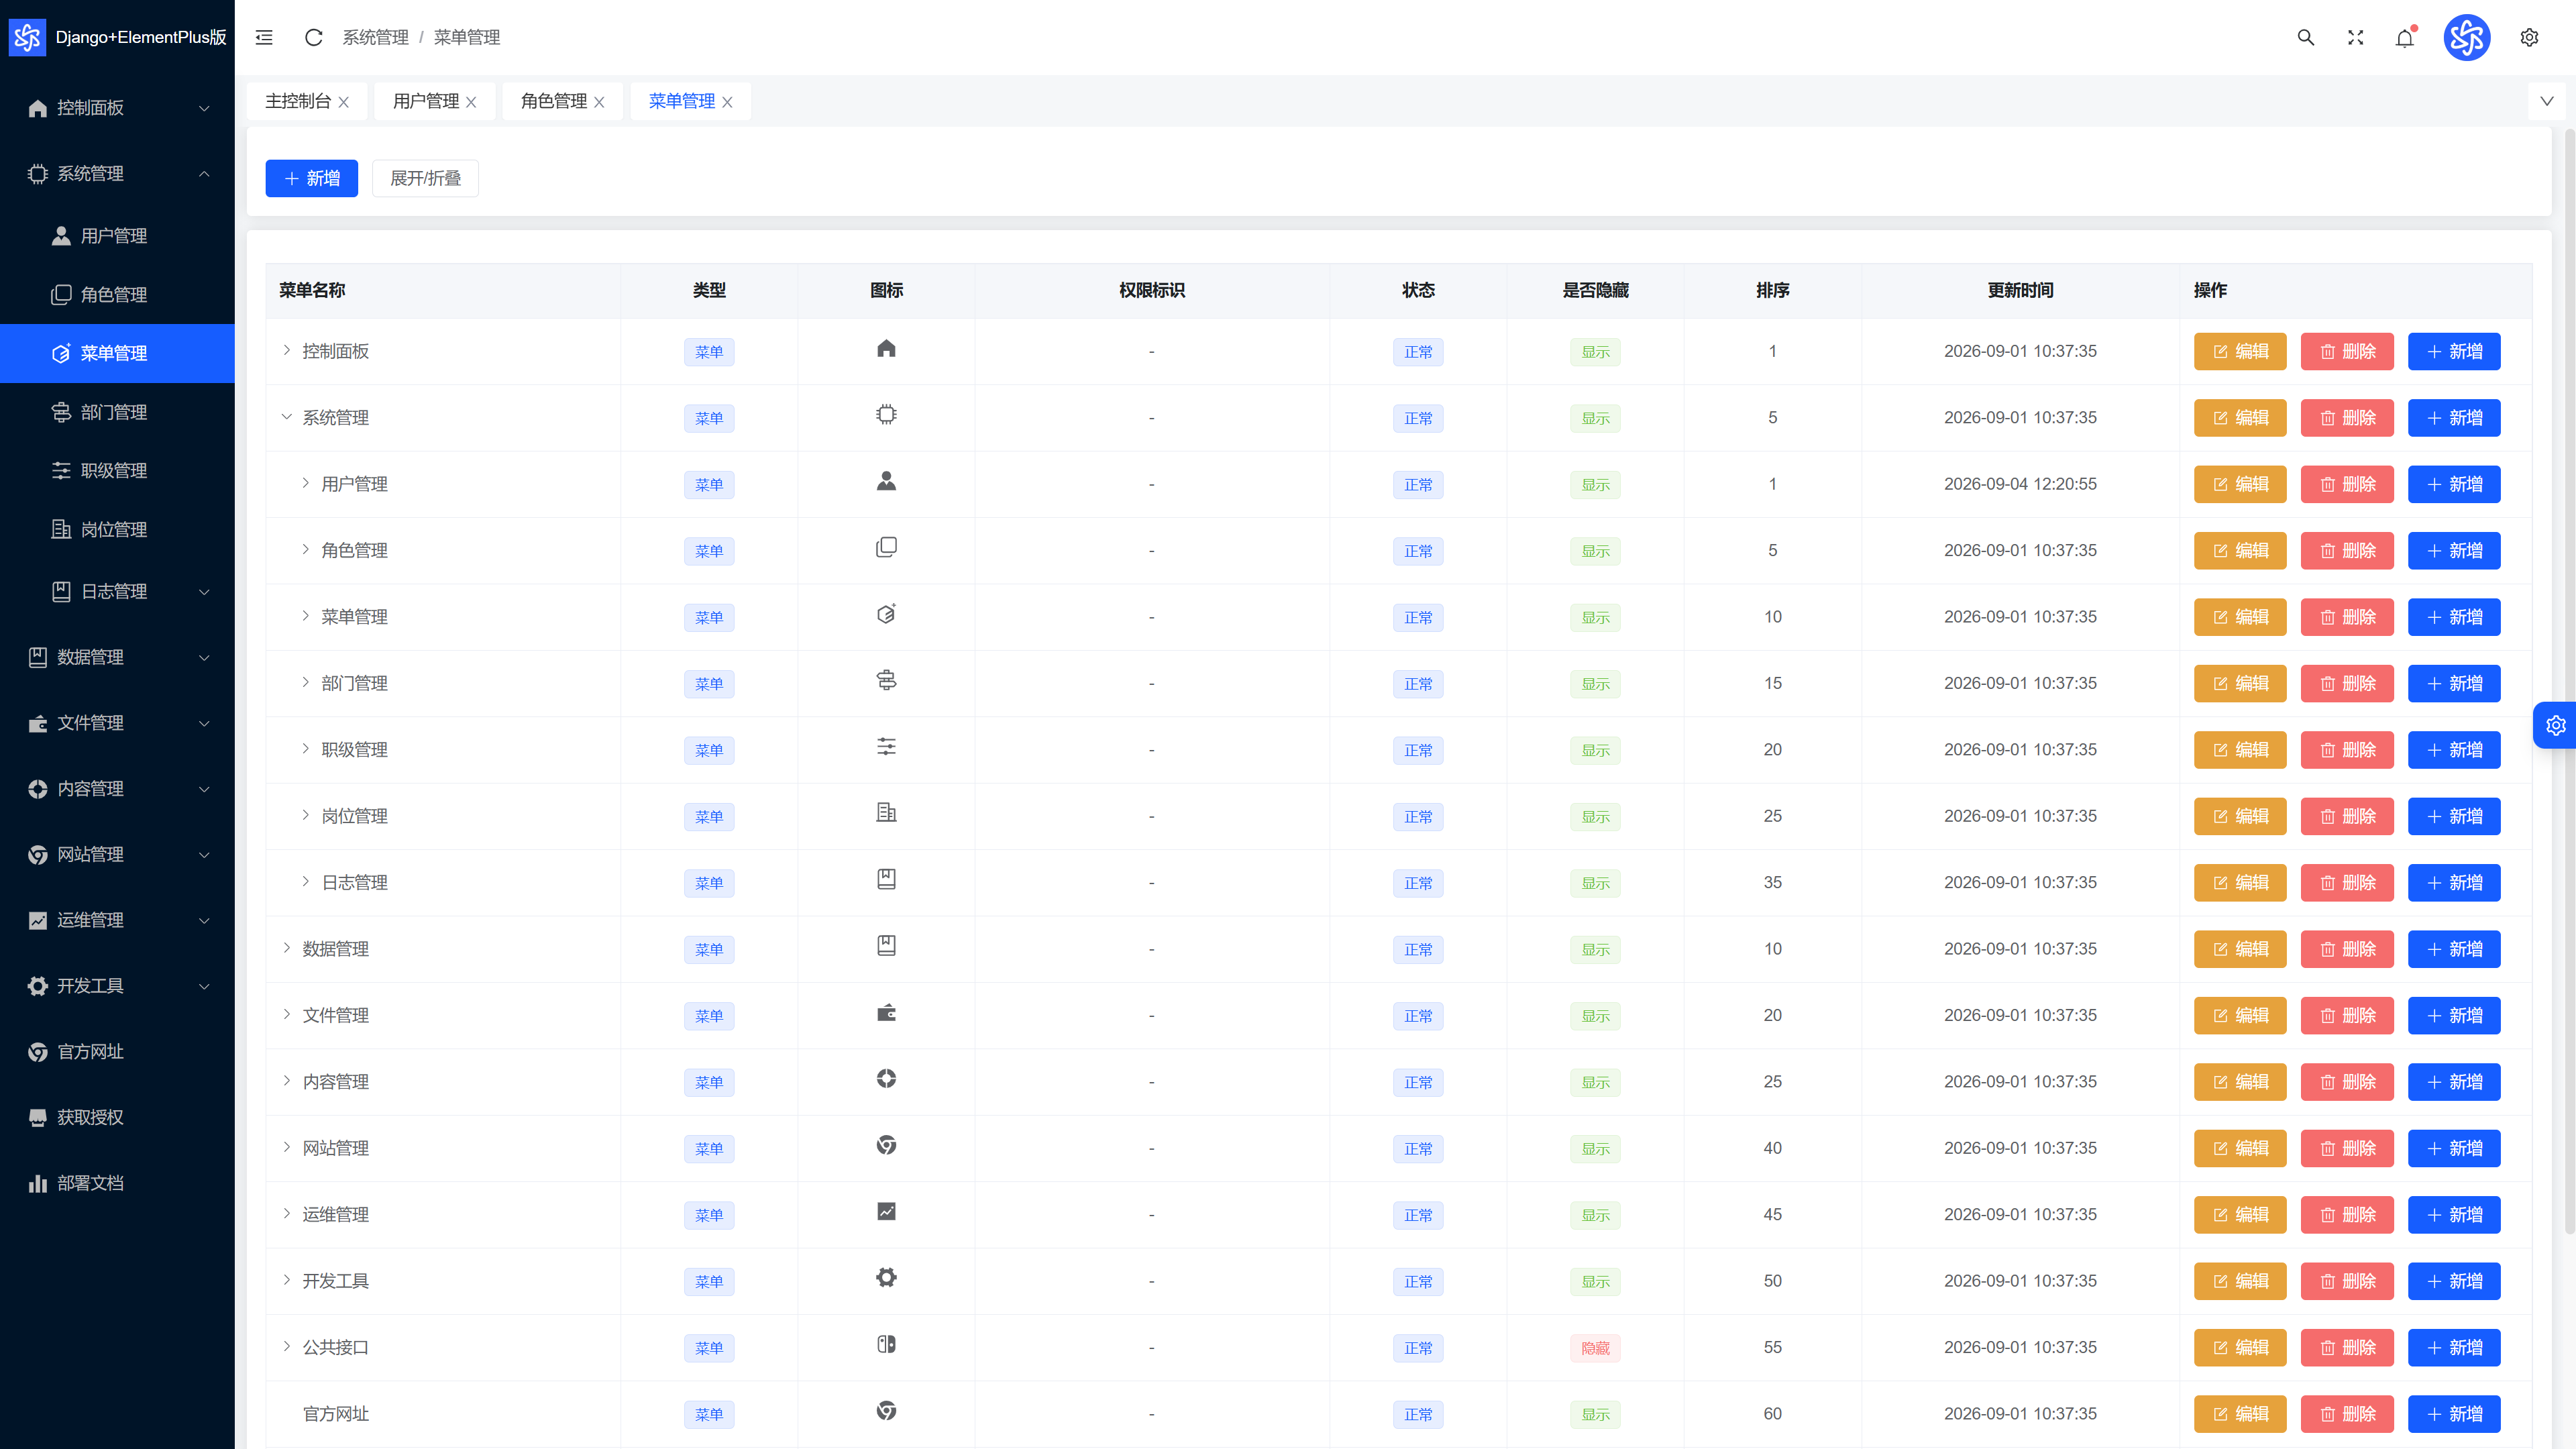This screenshot has height=1449, width=2576.
Task: Open the tabs dropdown arrow at right
Action: tap(2547, 101)
